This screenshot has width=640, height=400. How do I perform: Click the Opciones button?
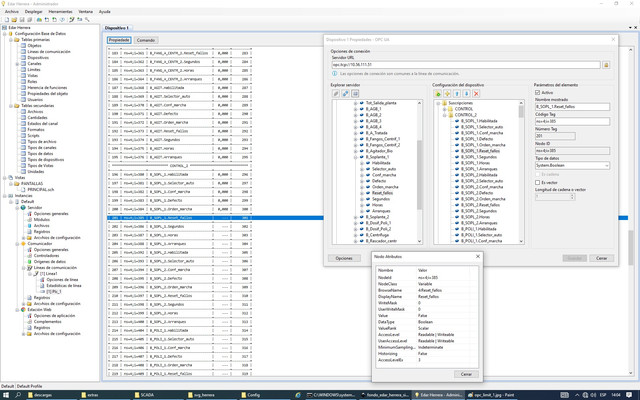pyautogui.click(x=344, y=258)
